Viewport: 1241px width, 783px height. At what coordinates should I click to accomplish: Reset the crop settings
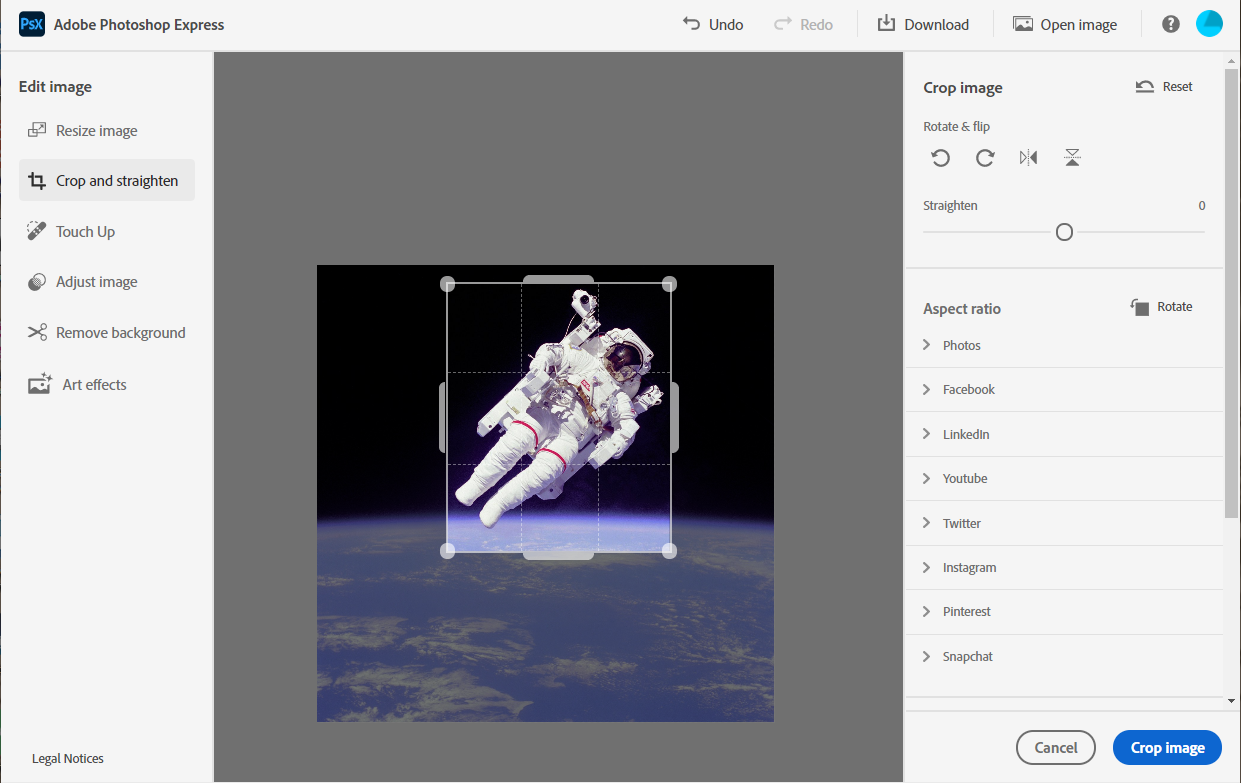pyautogui.click(x=1163, y=86)
